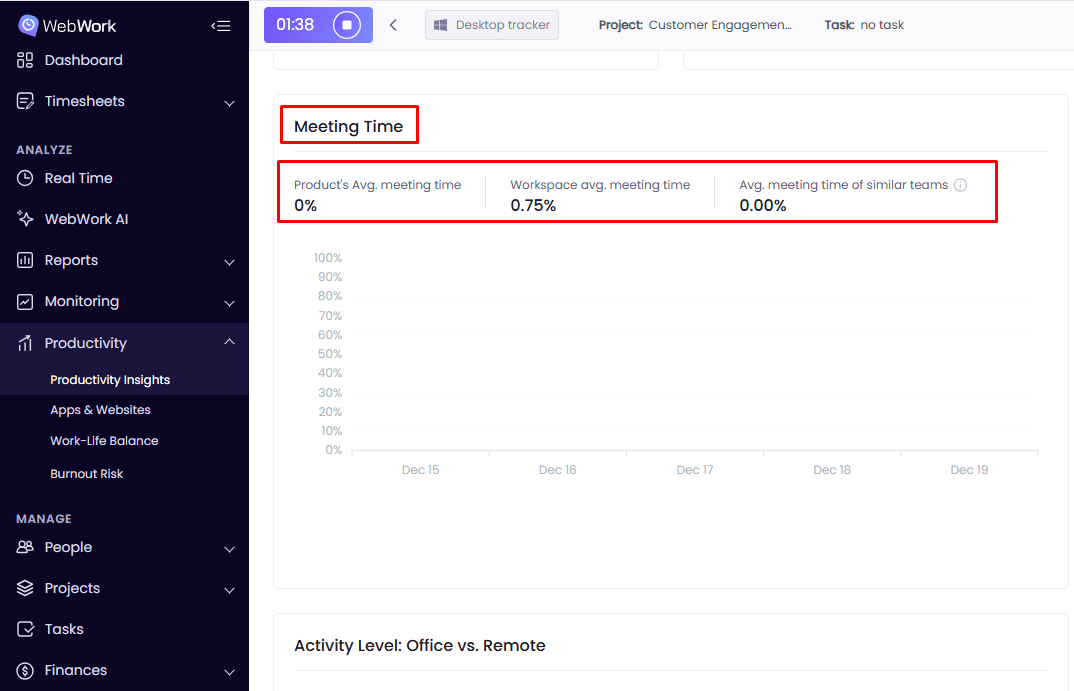Click the People icon in sidebar
Image resolution: width=1074 pixels, height=691 pixels.
26,547
